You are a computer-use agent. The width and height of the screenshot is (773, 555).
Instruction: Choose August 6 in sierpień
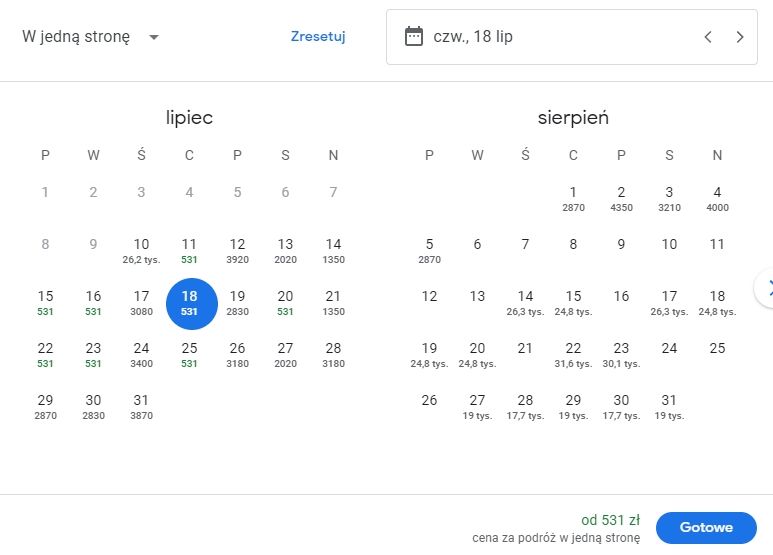pos(477,244)
